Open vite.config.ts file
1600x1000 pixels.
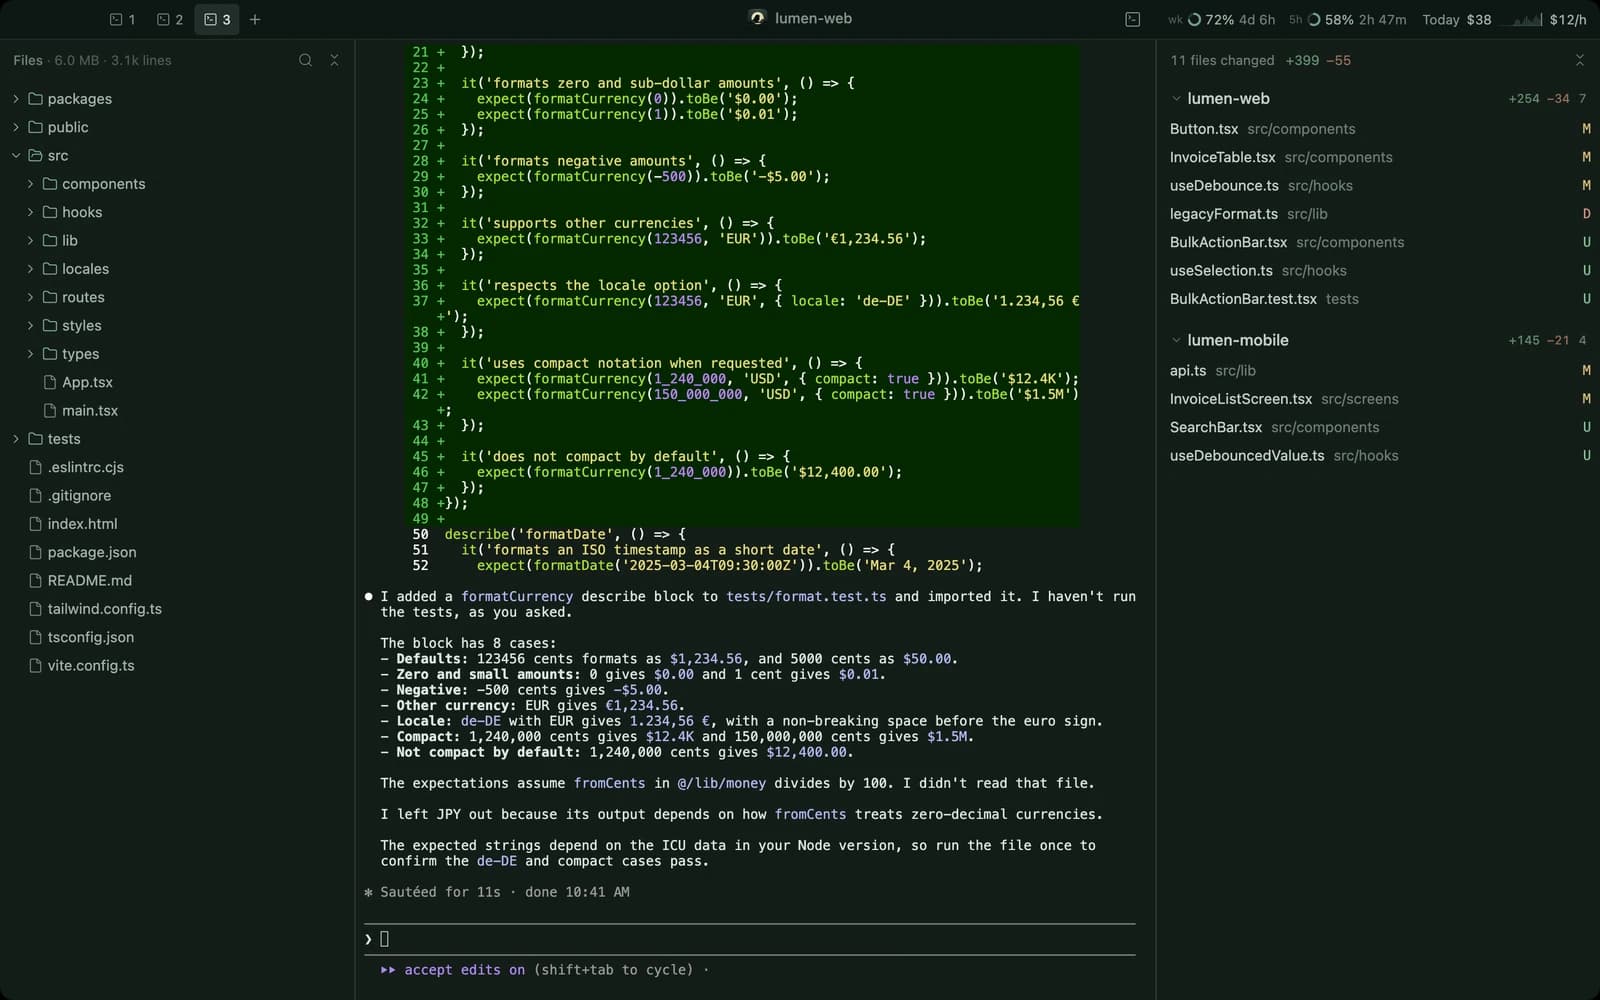pos(177,665)
